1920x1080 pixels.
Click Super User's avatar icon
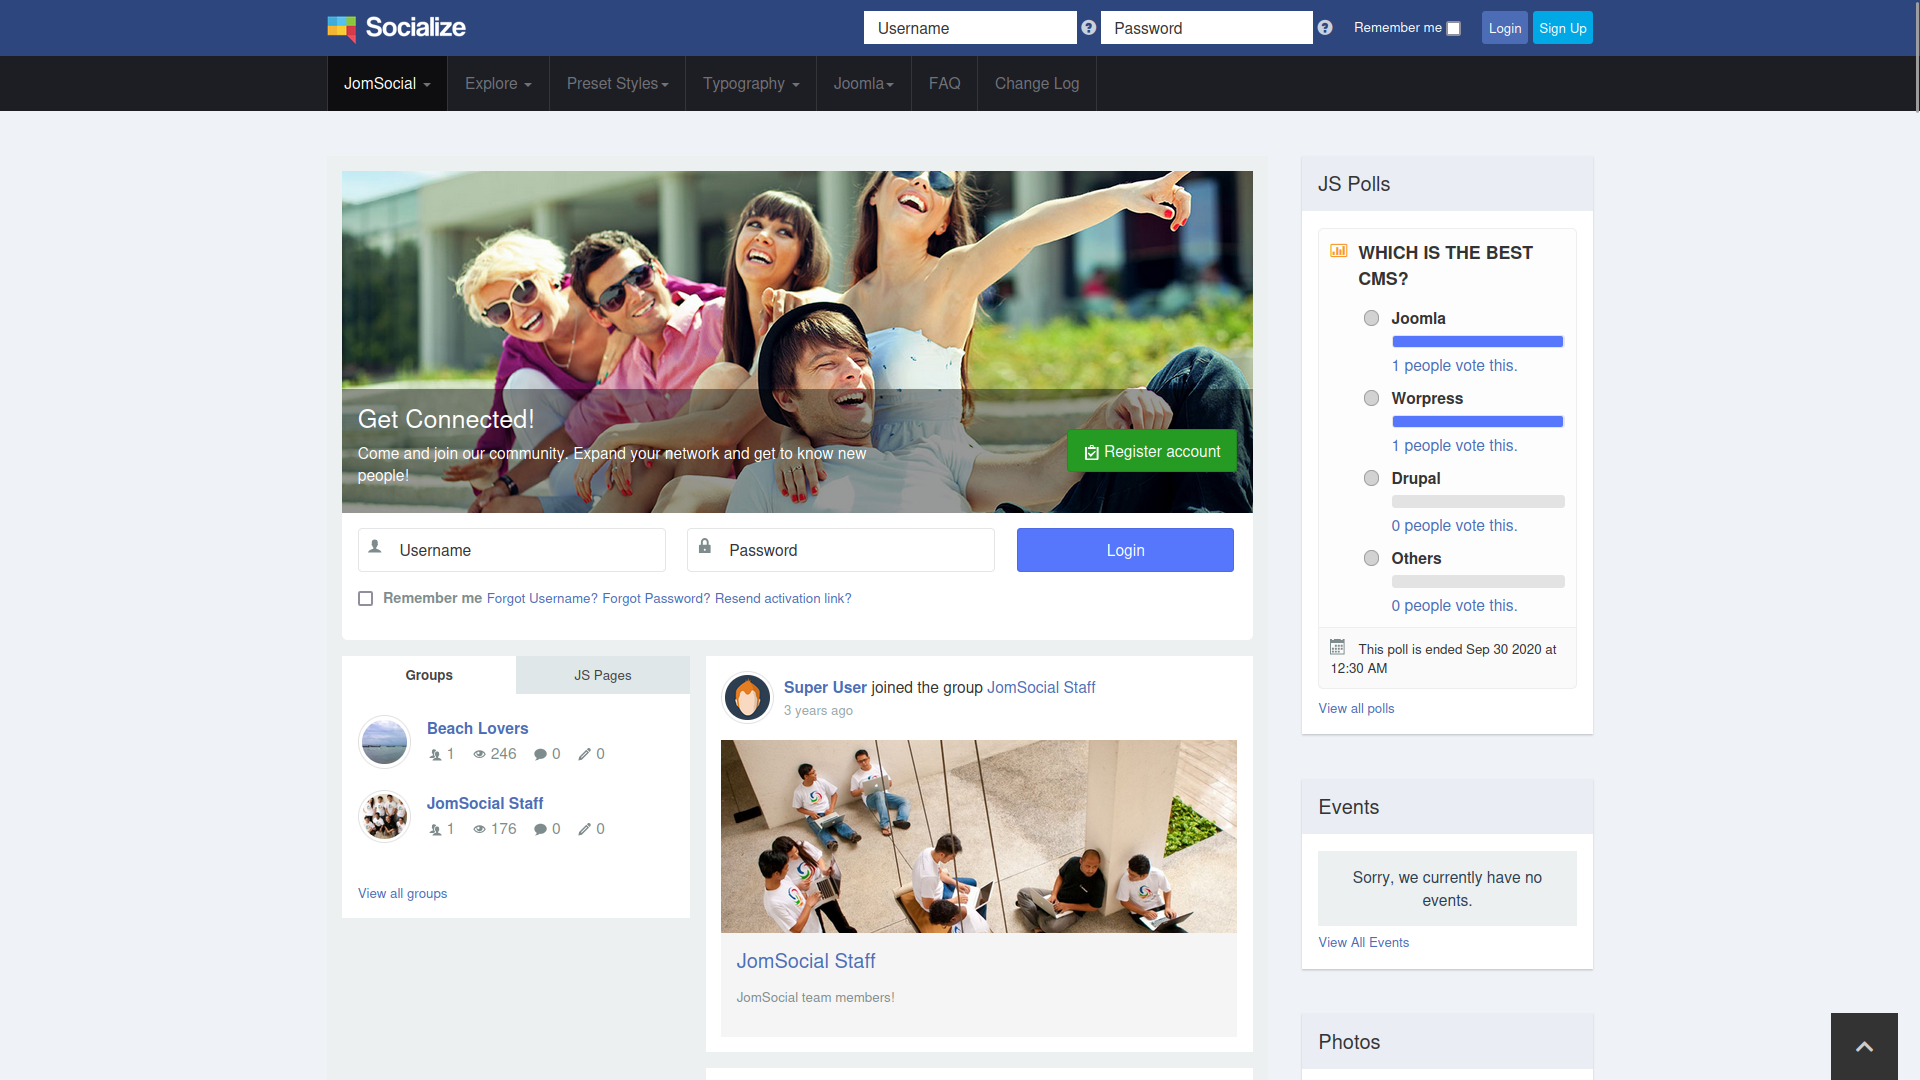[747, 697]
